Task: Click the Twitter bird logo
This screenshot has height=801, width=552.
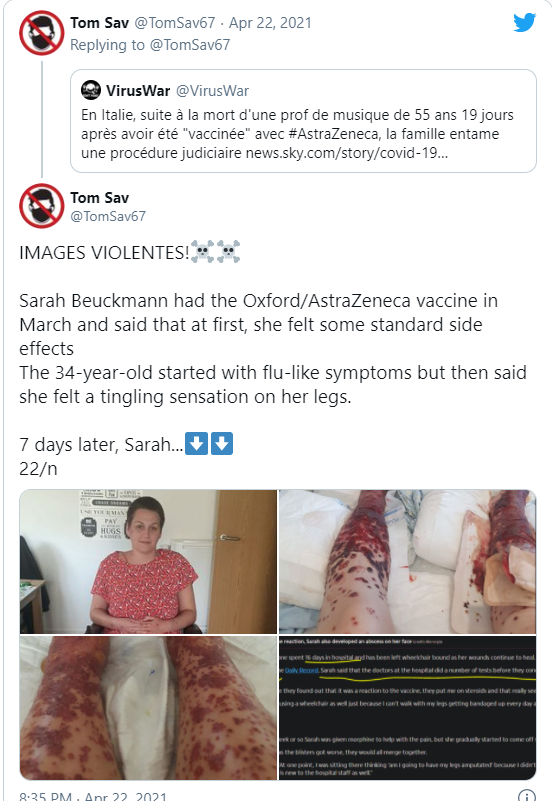Action: (524, 22)
